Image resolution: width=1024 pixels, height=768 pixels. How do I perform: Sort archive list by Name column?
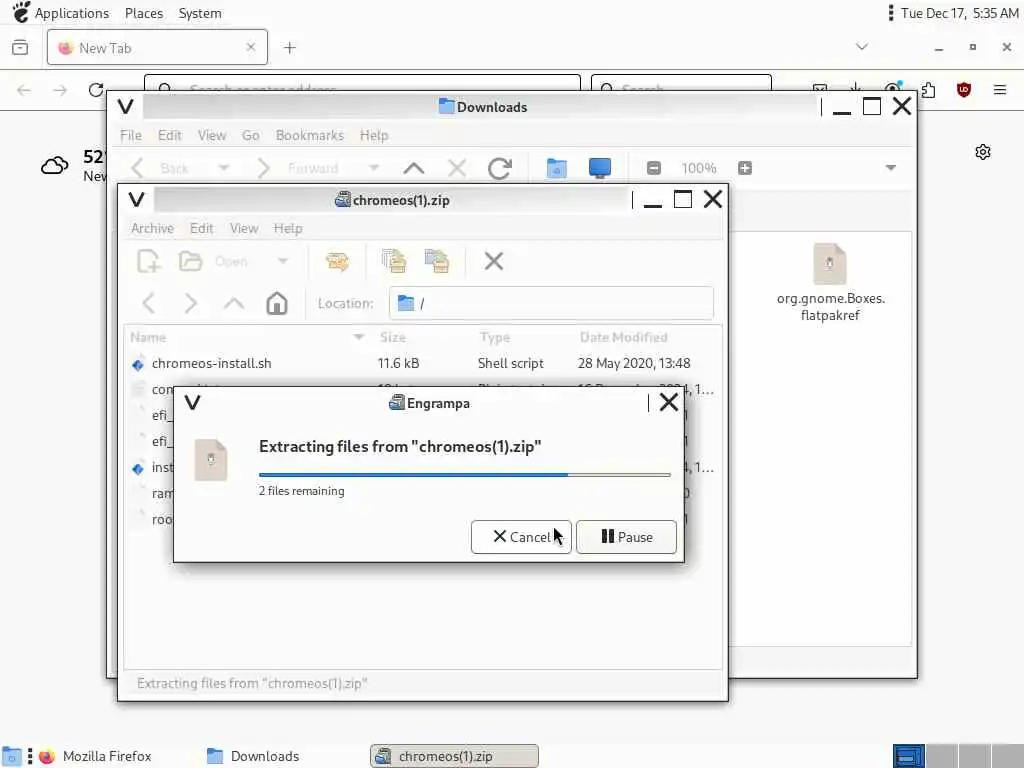[x=248, y=337]
